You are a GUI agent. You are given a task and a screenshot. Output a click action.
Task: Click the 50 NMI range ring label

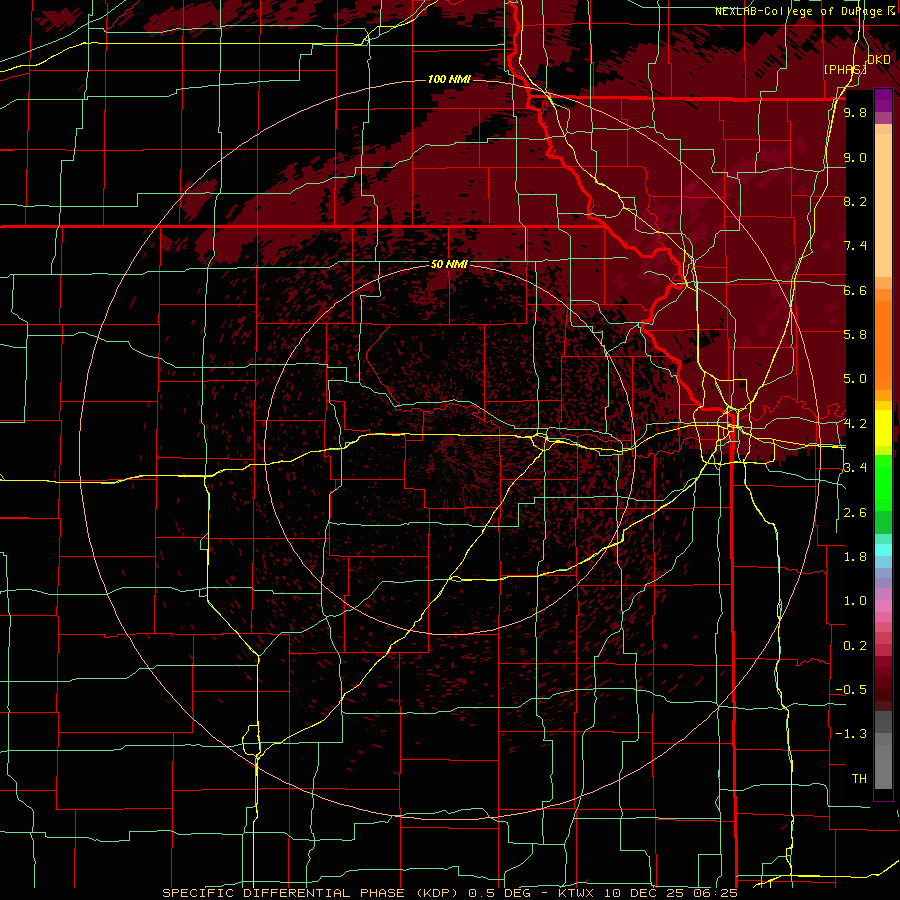click(x=449, y=265)
